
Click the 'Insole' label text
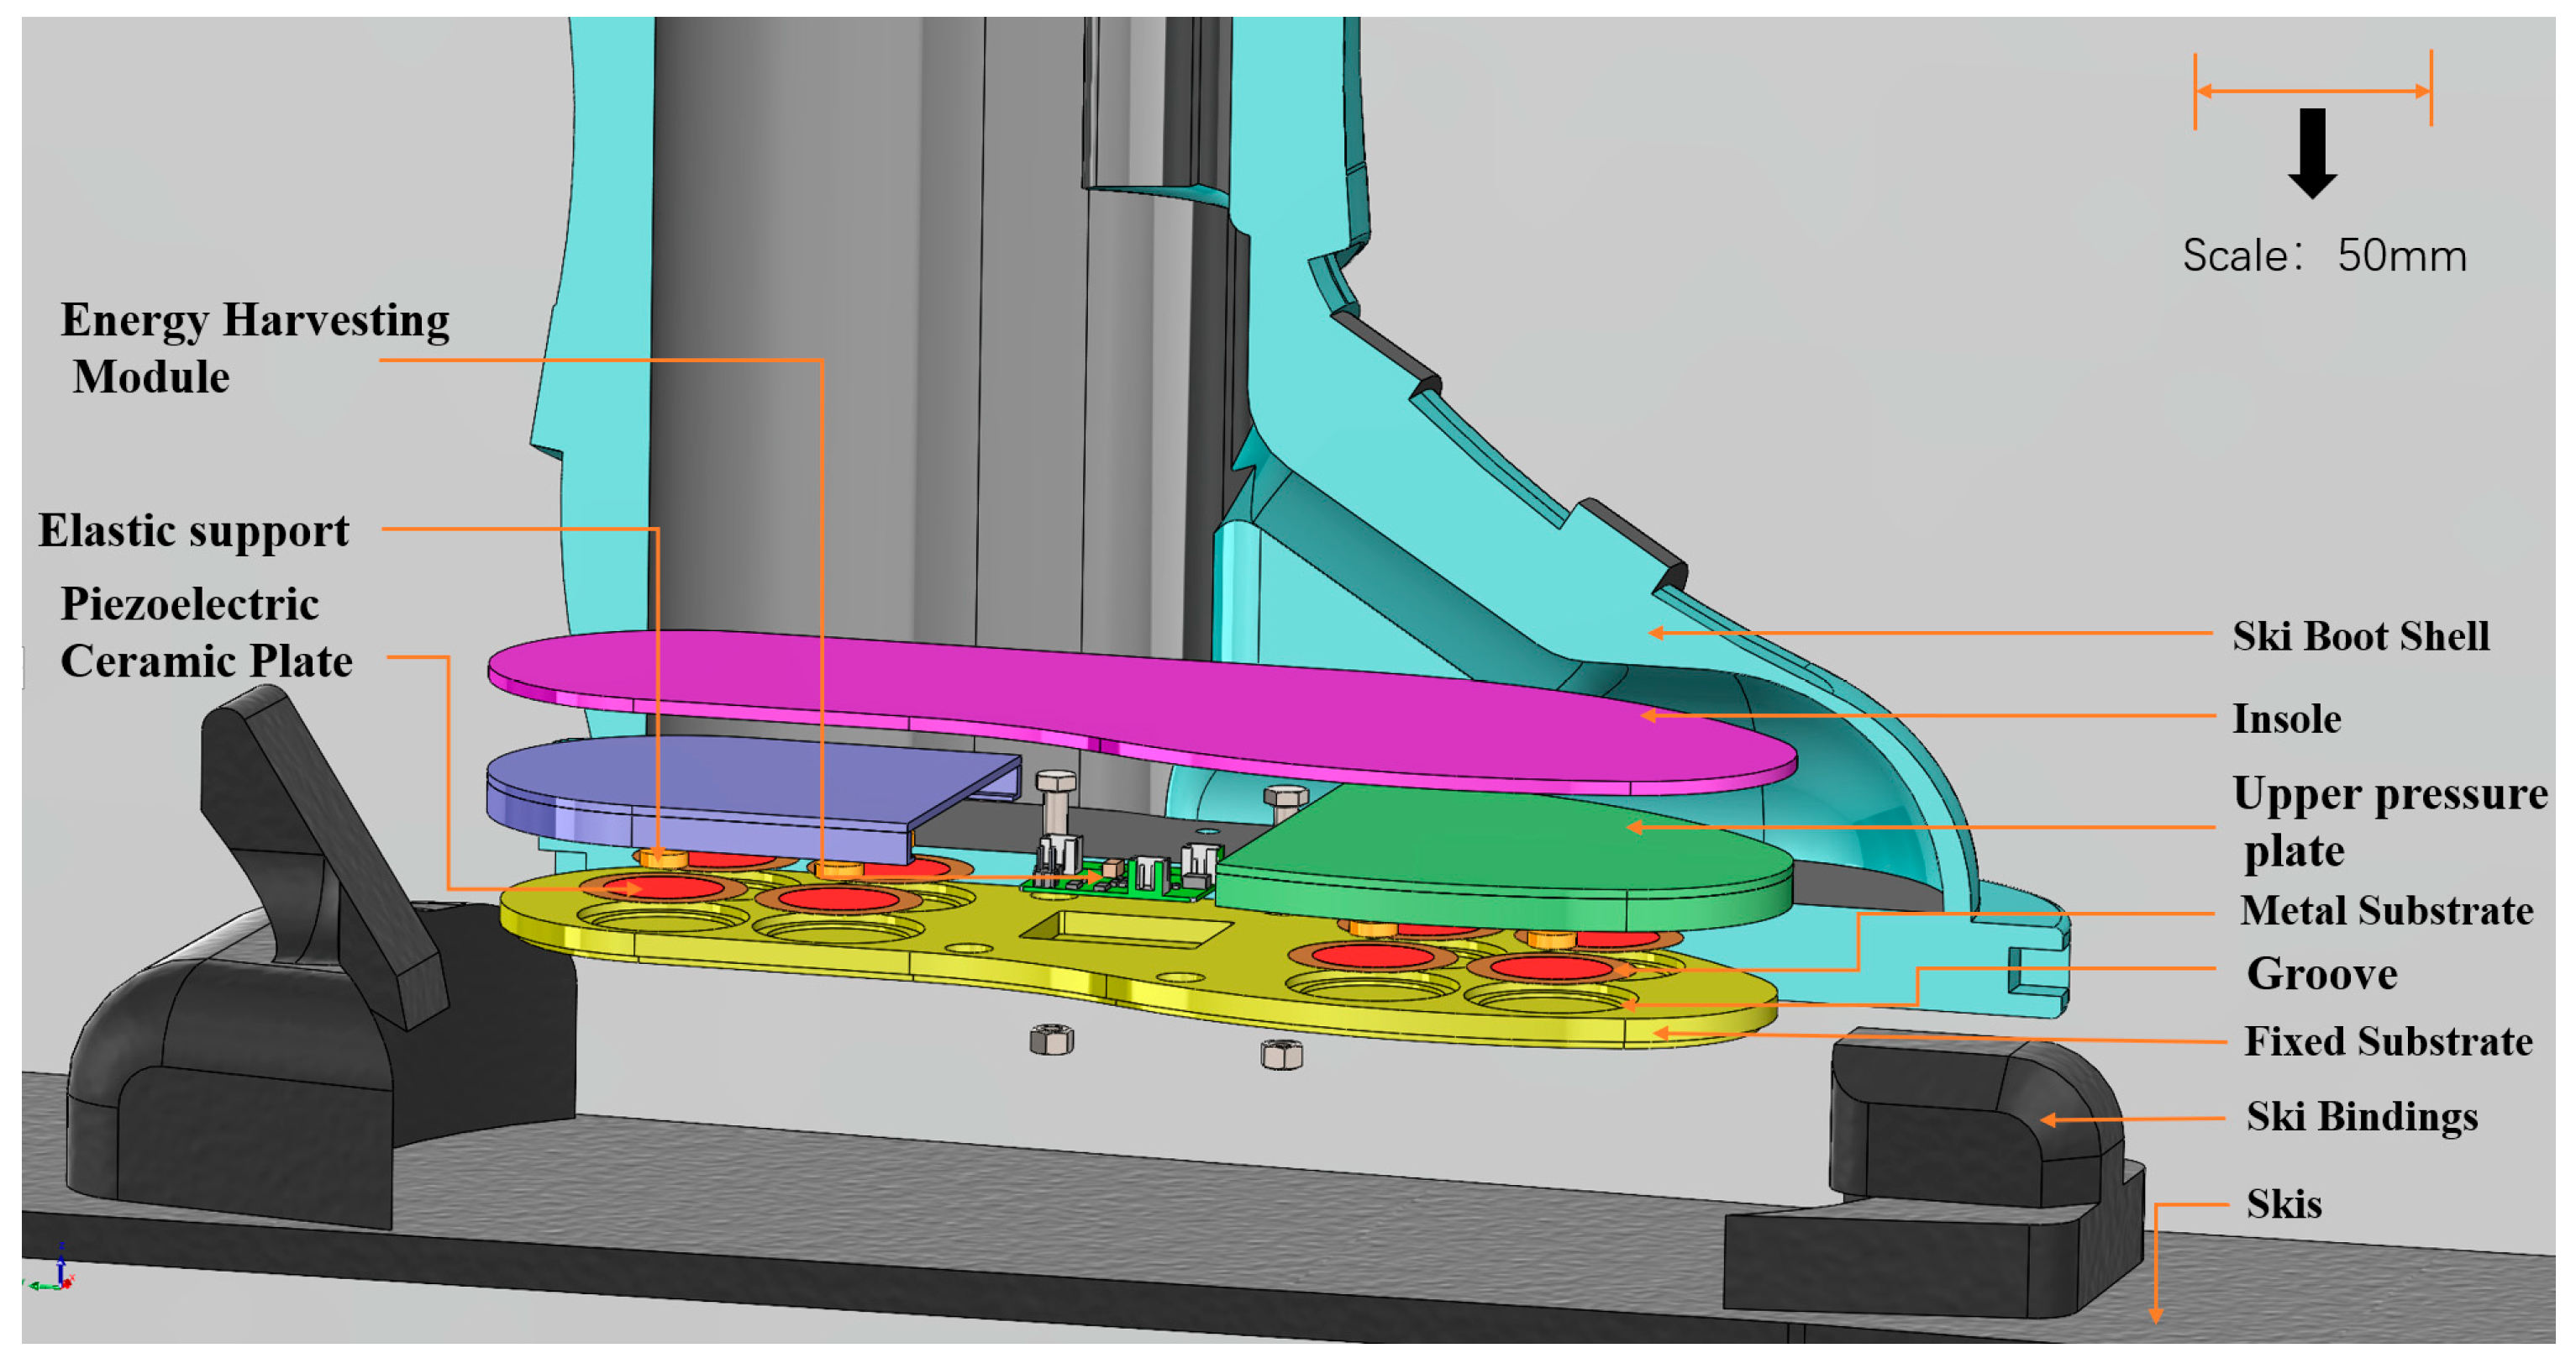pyautogui.click(x=2286, y=720)
